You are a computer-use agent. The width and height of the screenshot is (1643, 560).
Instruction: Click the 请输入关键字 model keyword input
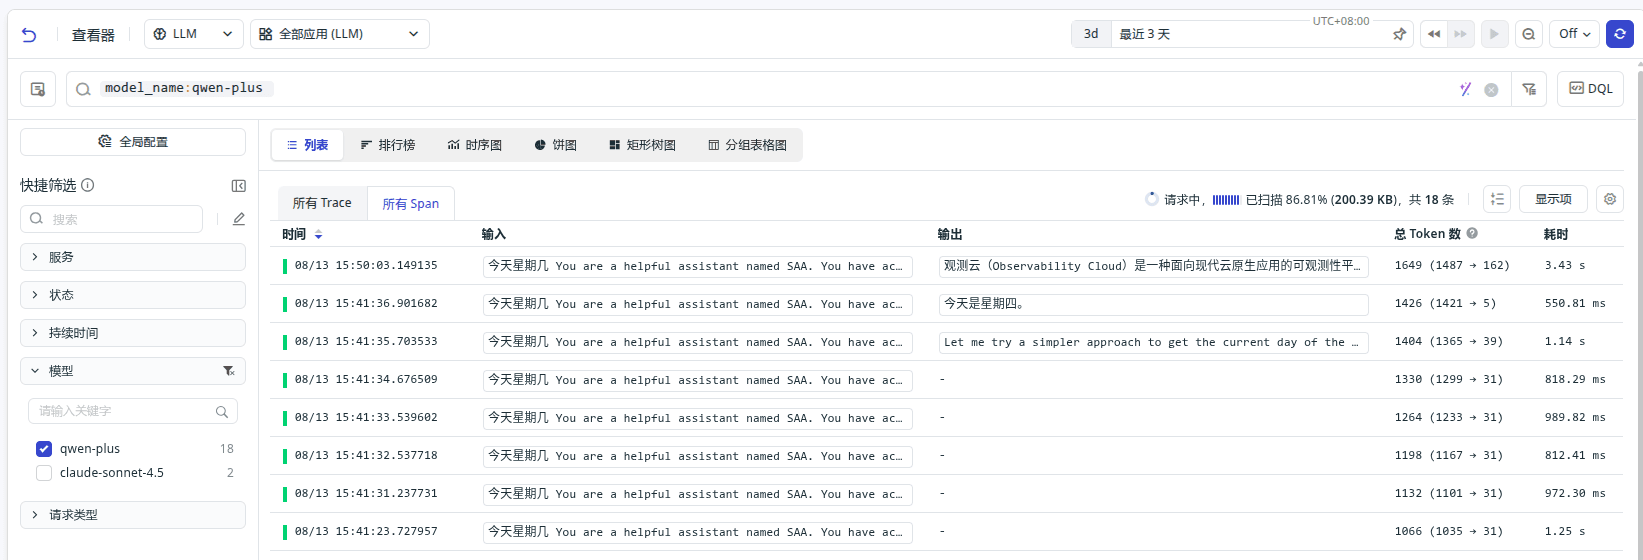click(133, 411)
